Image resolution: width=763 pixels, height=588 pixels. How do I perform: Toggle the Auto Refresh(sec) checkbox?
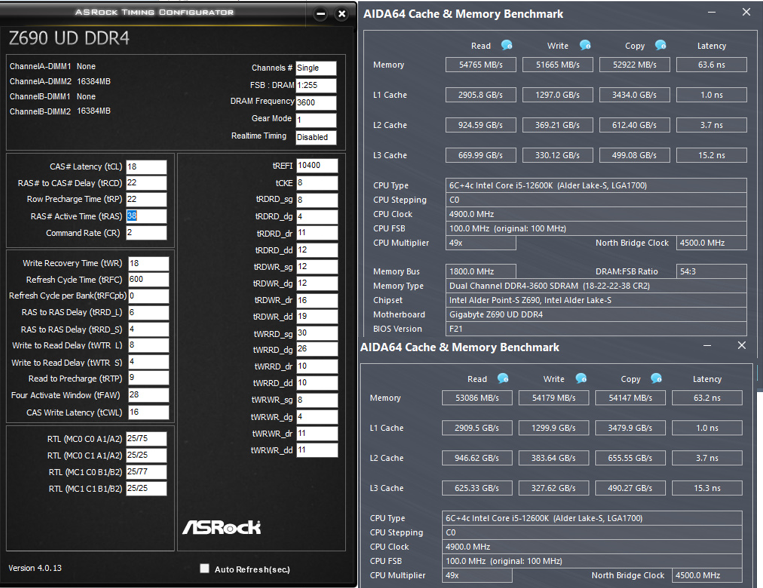click(204, 569)
